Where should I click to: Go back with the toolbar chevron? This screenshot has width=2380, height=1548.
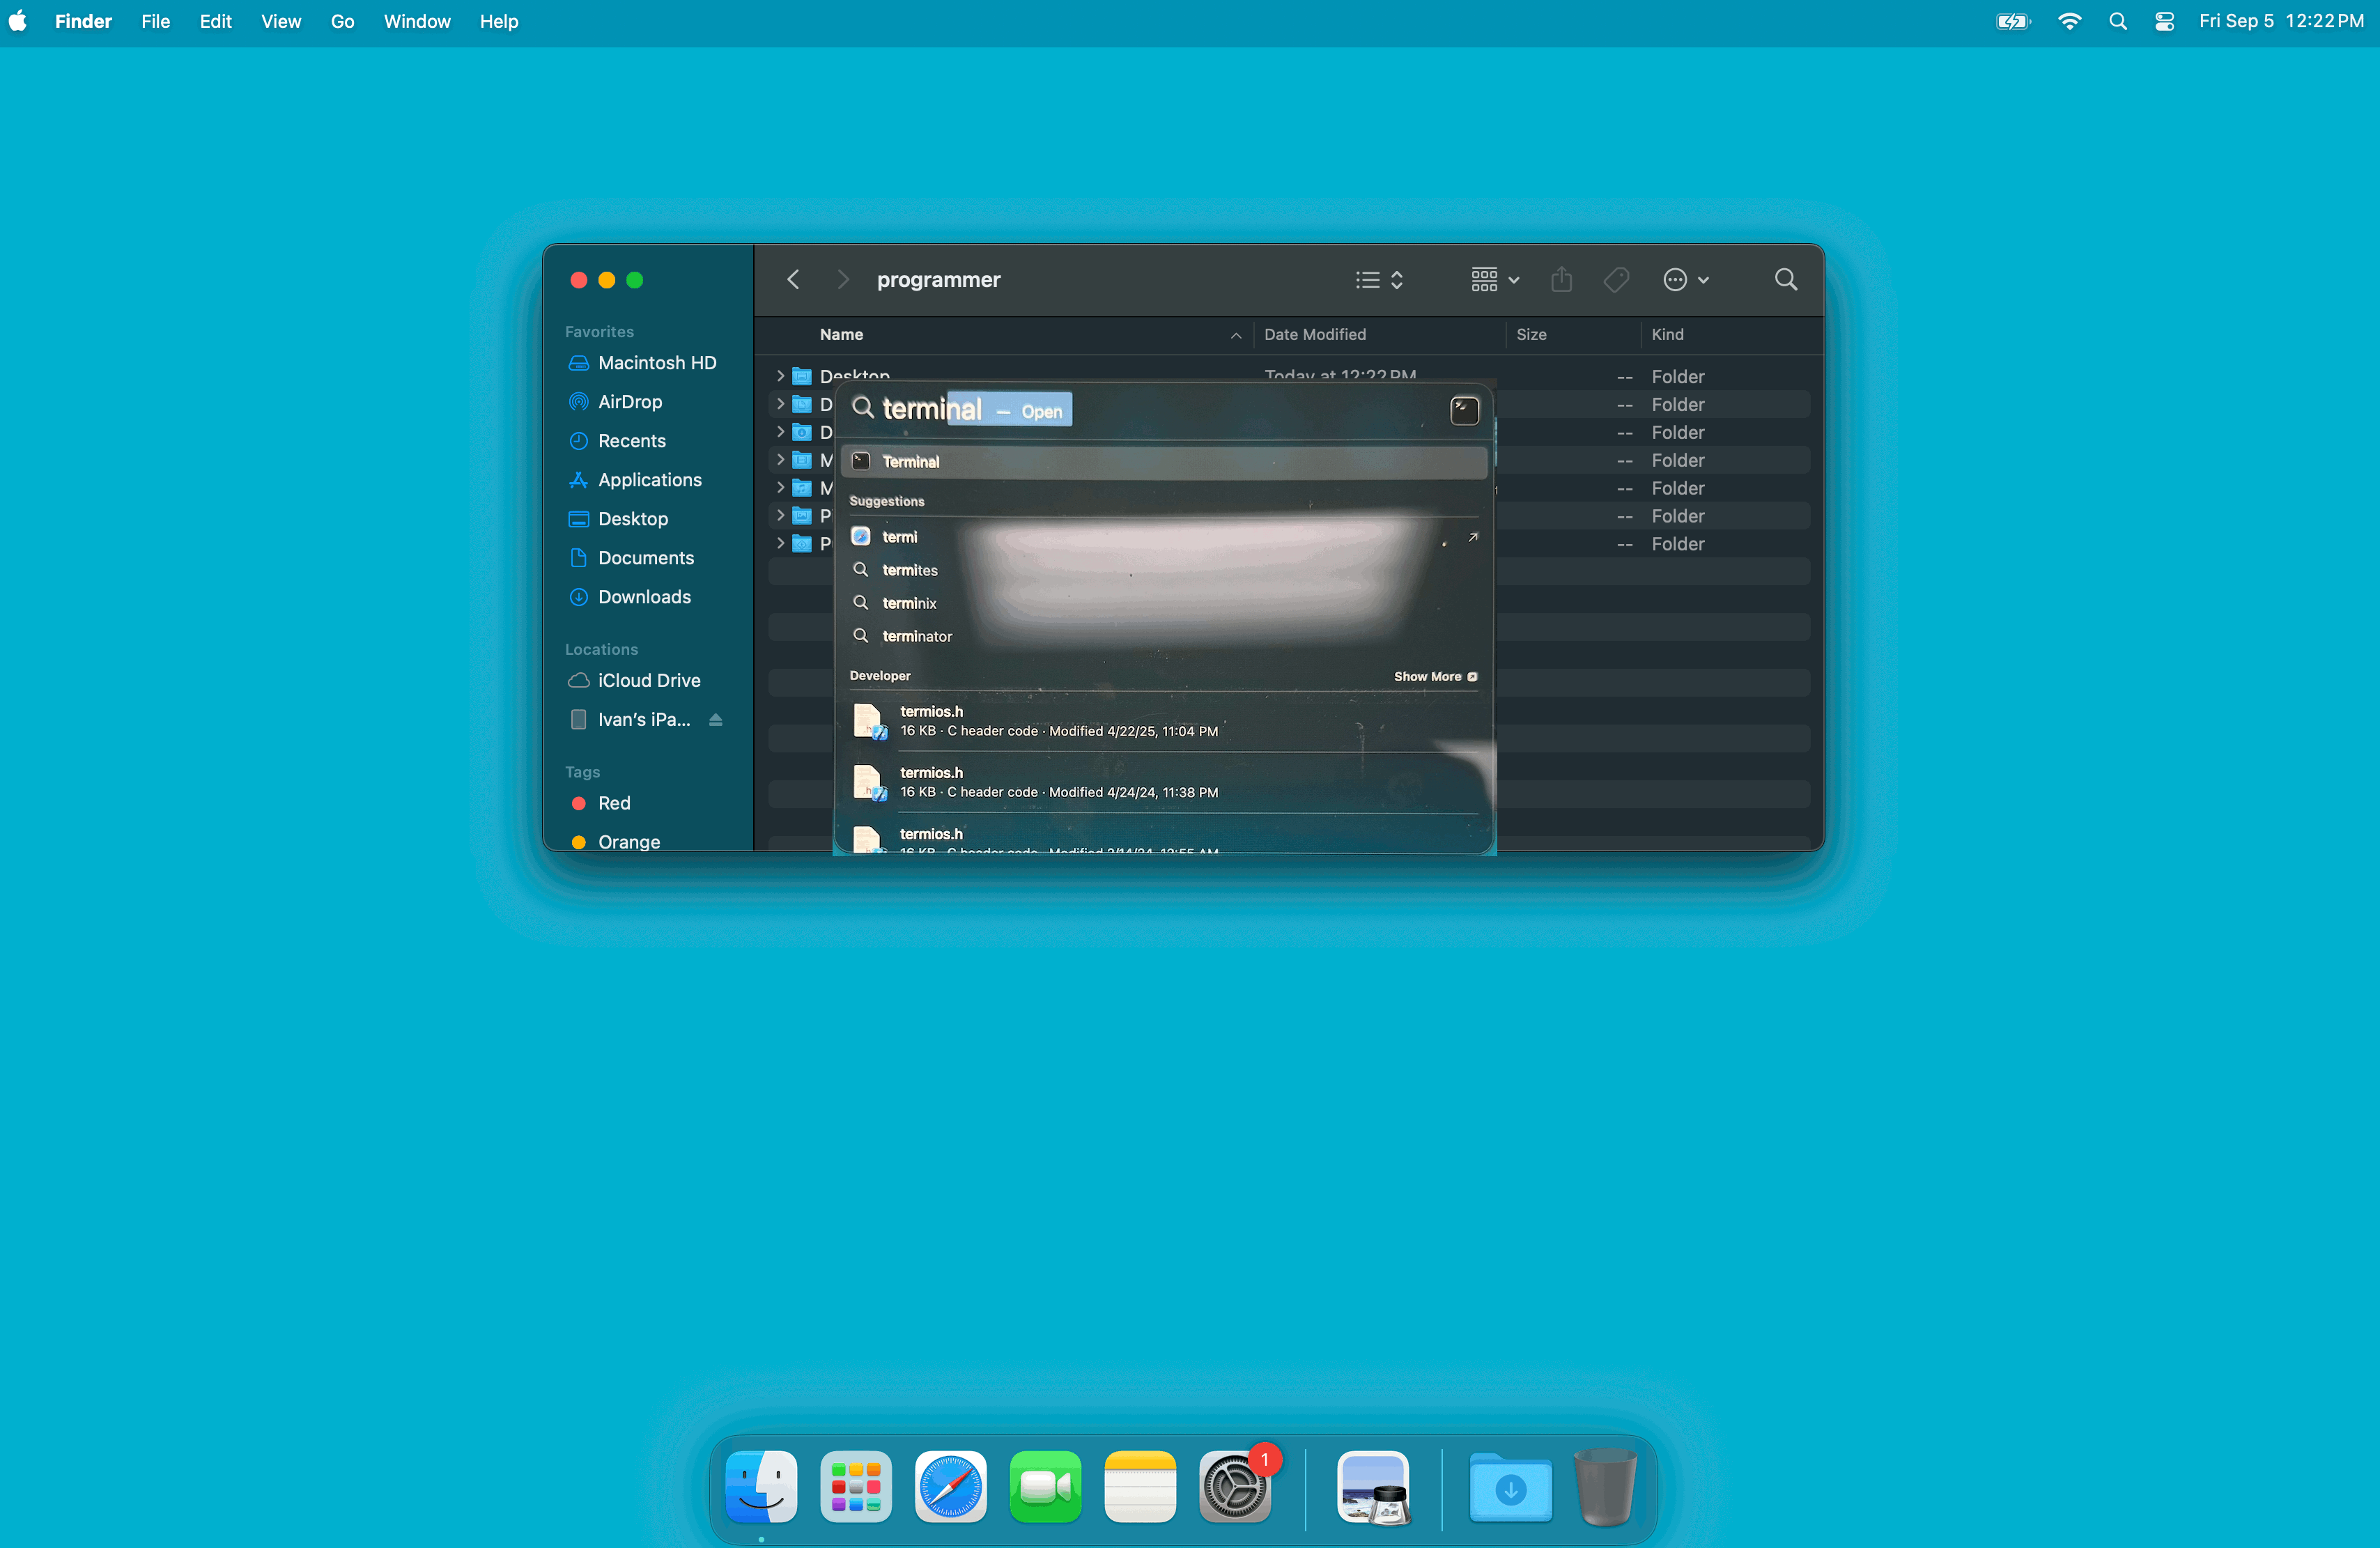click(x=793, y=280)
